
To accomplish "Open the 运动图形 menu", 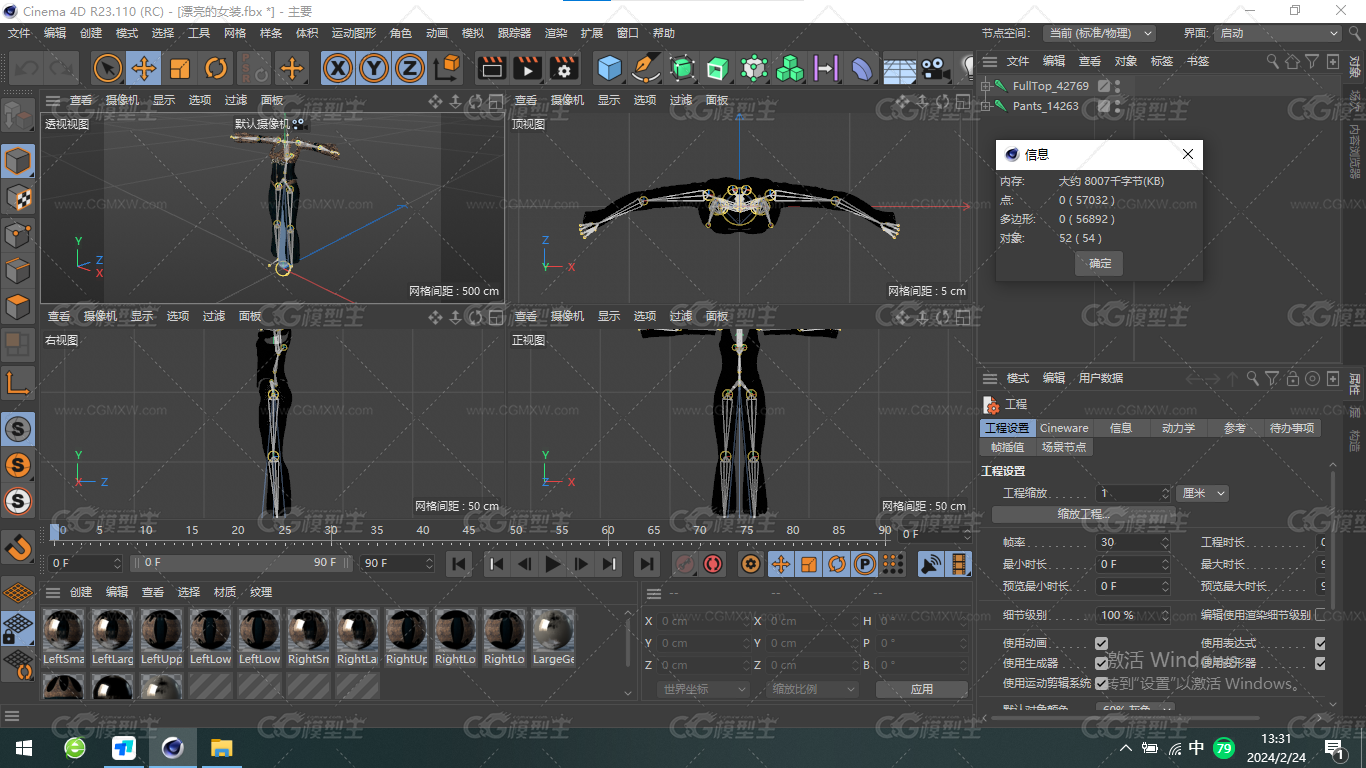I will [x=354, y=33].
